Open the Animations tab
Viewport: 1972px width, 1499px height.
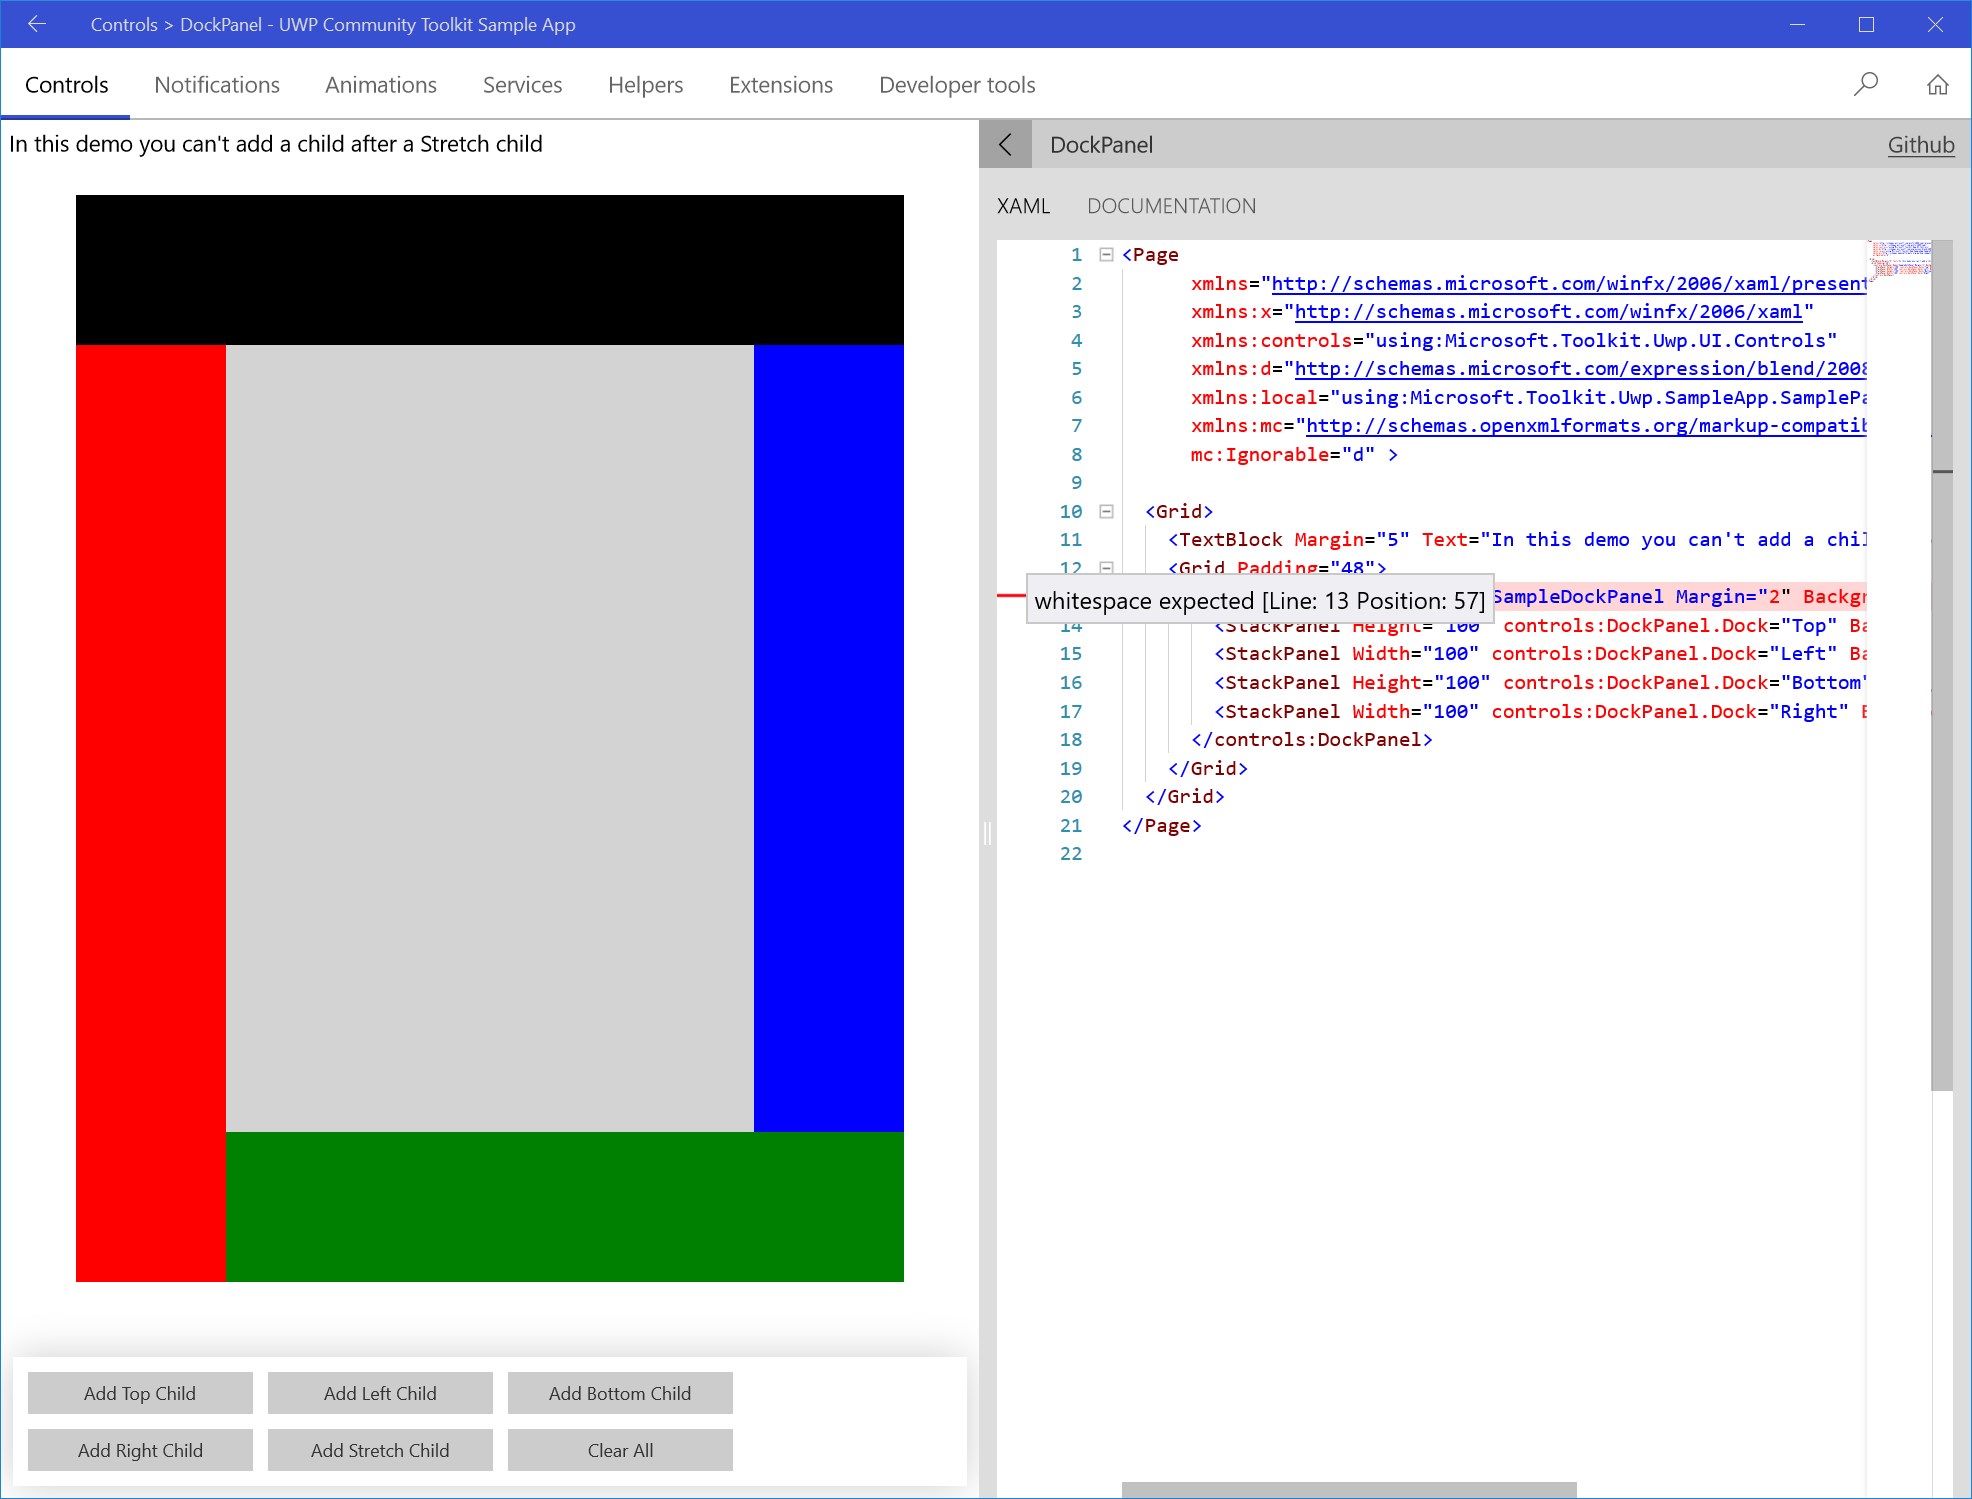(381, 85)
